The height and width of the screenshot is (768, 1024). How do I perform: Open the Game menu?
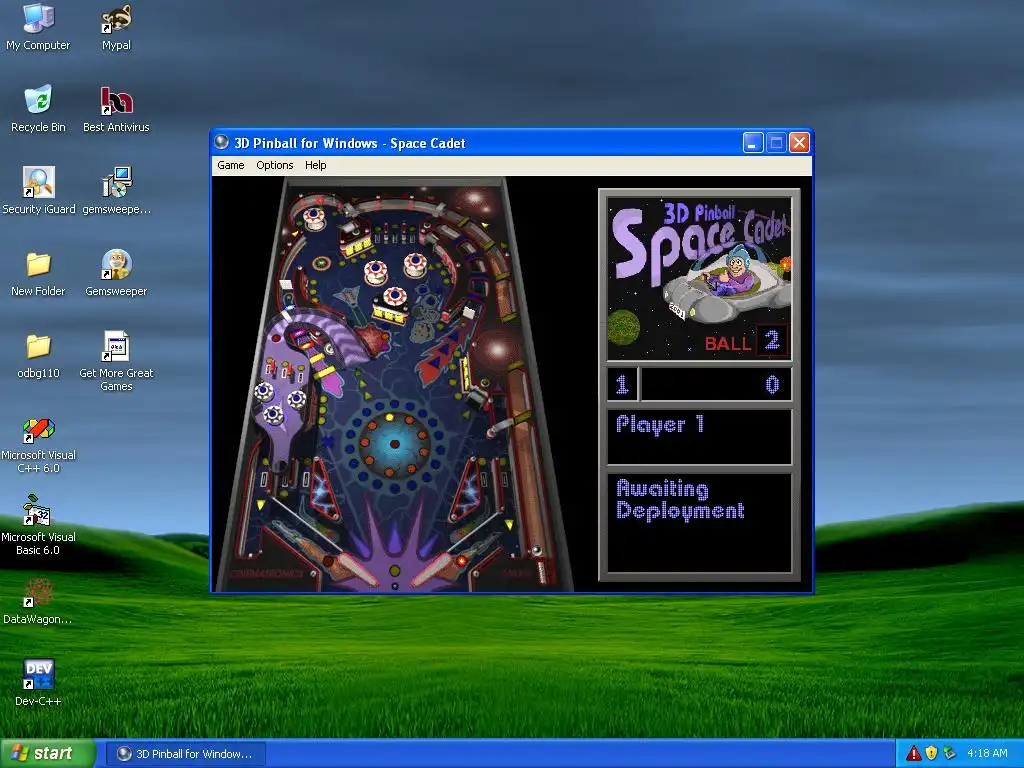(231, 165)
